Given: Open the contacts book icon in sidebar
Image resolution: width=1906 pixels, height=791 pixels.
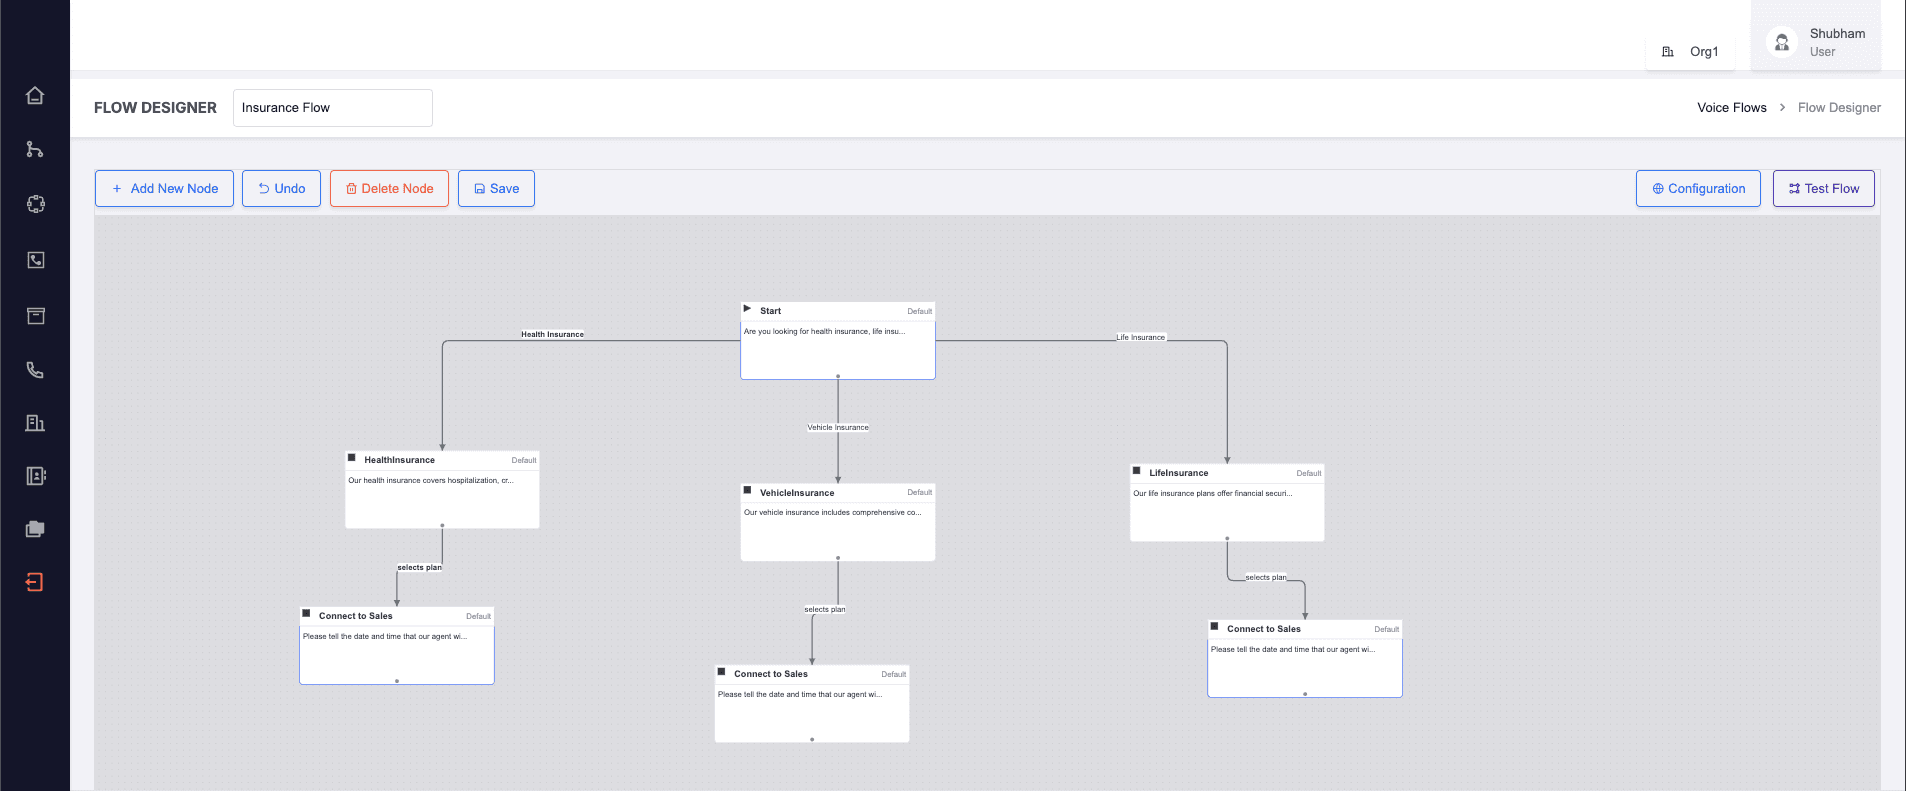Looking at the screenshot, I should (x=35, y=476).
